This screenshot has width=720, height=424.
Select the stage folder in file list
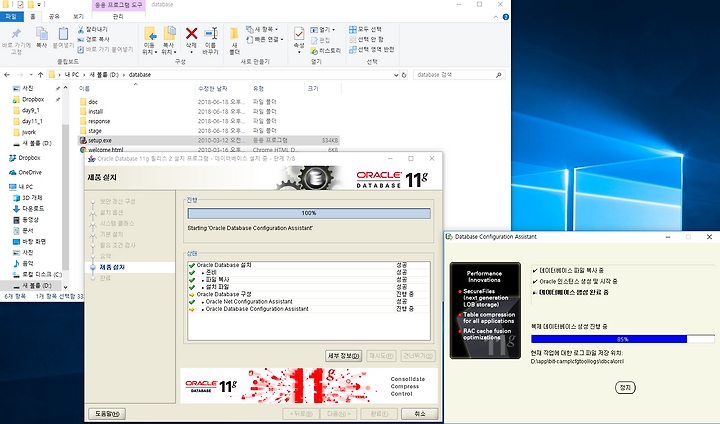[90, 131]
